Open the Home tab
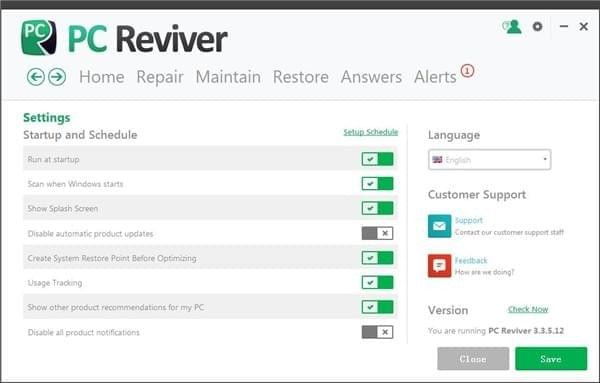The height and width of the screenshot is (383, 600). coord(102,77)
